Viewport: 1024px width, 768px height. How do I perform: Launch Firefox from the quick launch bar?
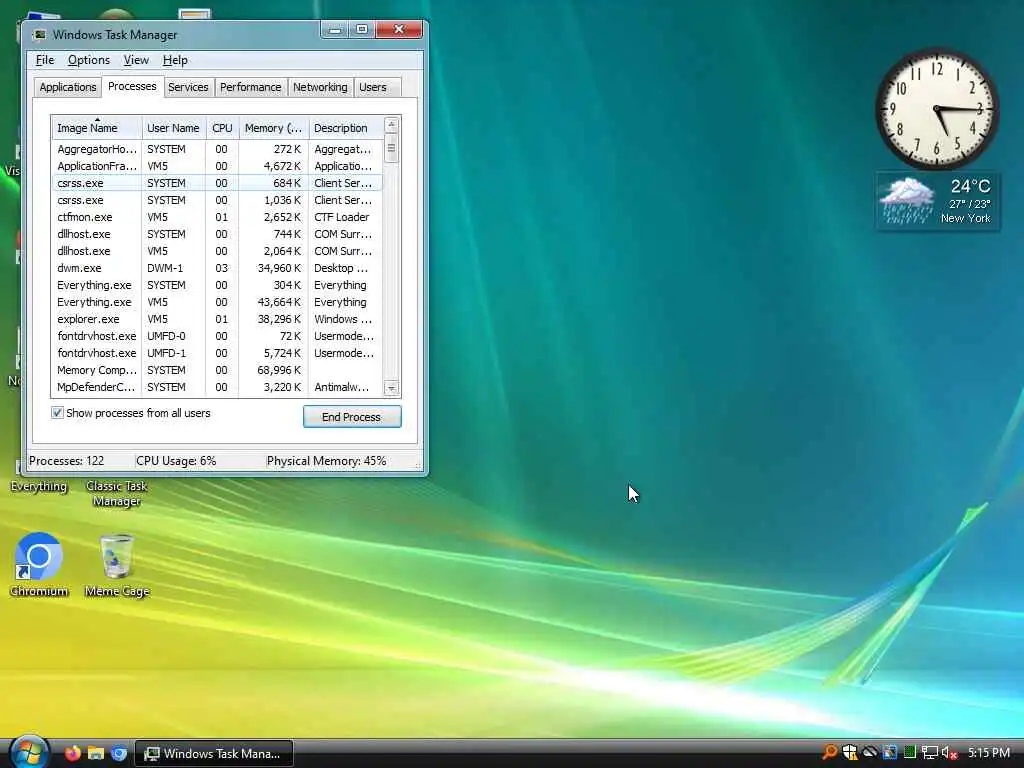click(x=72, y=753)
